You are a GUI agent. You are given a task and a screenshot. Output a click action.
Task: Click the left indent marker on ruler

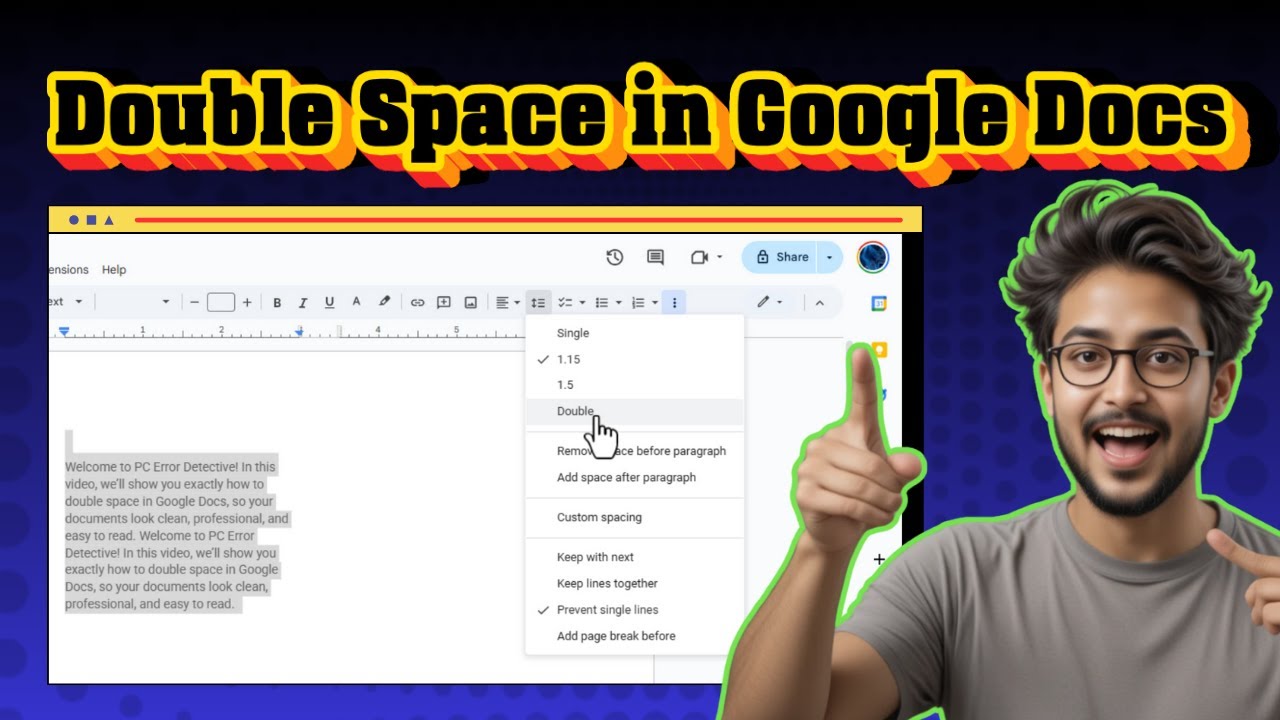coord(64,331)
